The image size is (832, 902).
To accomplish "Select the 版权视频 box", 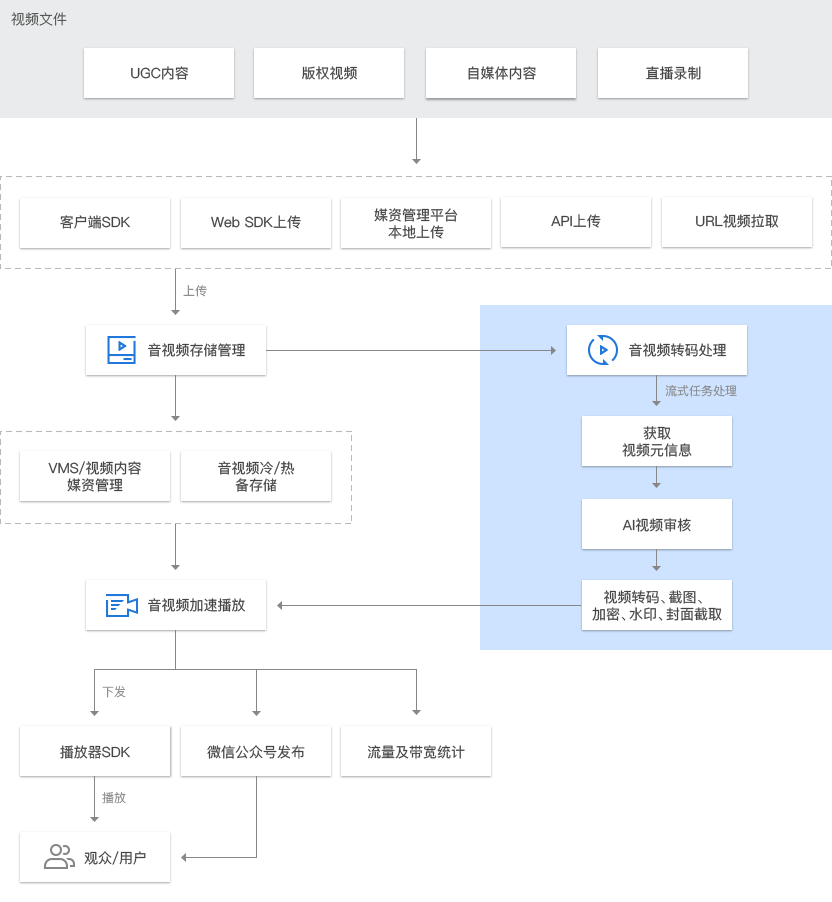I will (329, 73).
